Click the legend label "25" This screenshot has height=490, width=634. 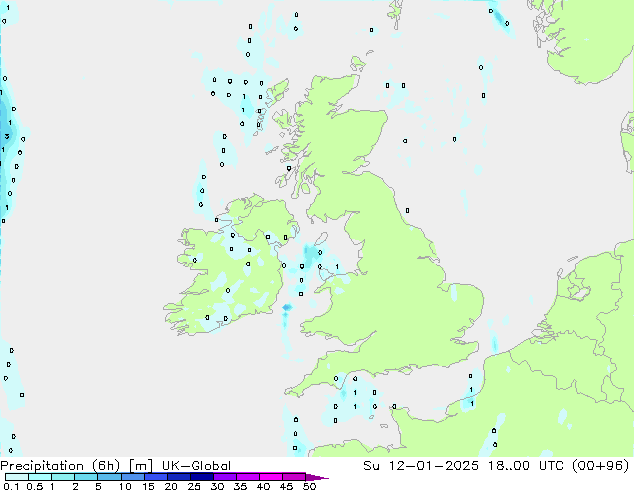(x=194, y=486)
